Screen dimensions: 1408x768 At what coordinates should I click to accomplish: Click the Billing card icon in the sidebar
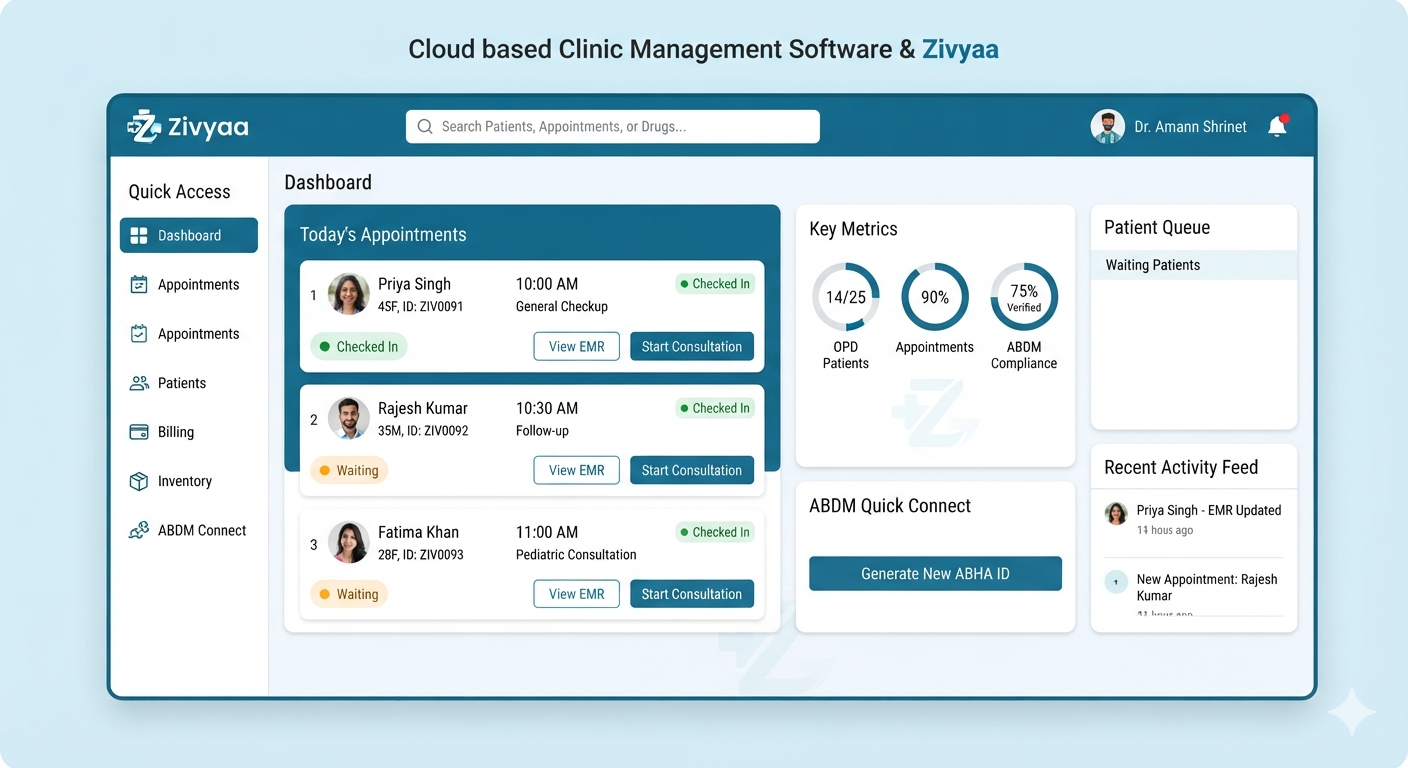(x=139, y=432)
